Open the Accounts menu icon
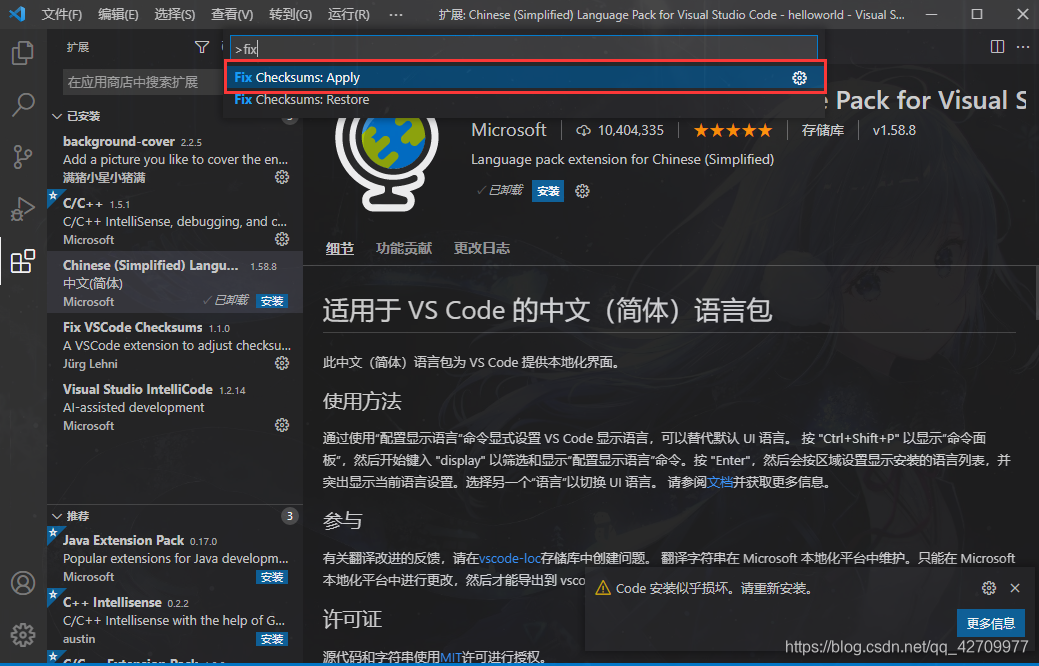1039x666 pixels. tap(23, 583)
